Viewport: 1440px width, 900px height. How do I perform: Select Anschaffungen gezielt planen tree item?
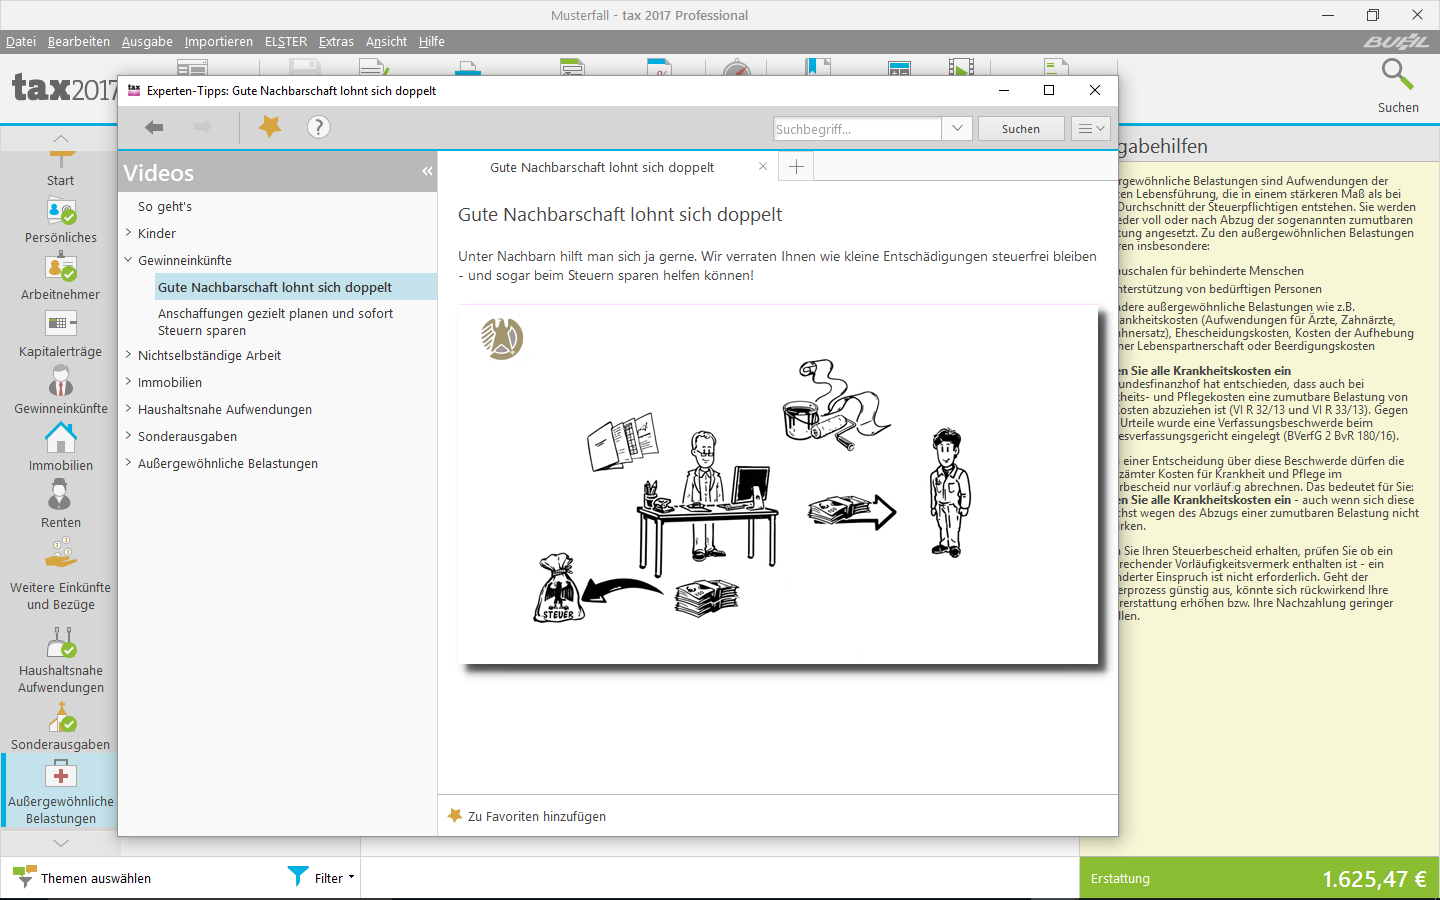click(276, 322)
